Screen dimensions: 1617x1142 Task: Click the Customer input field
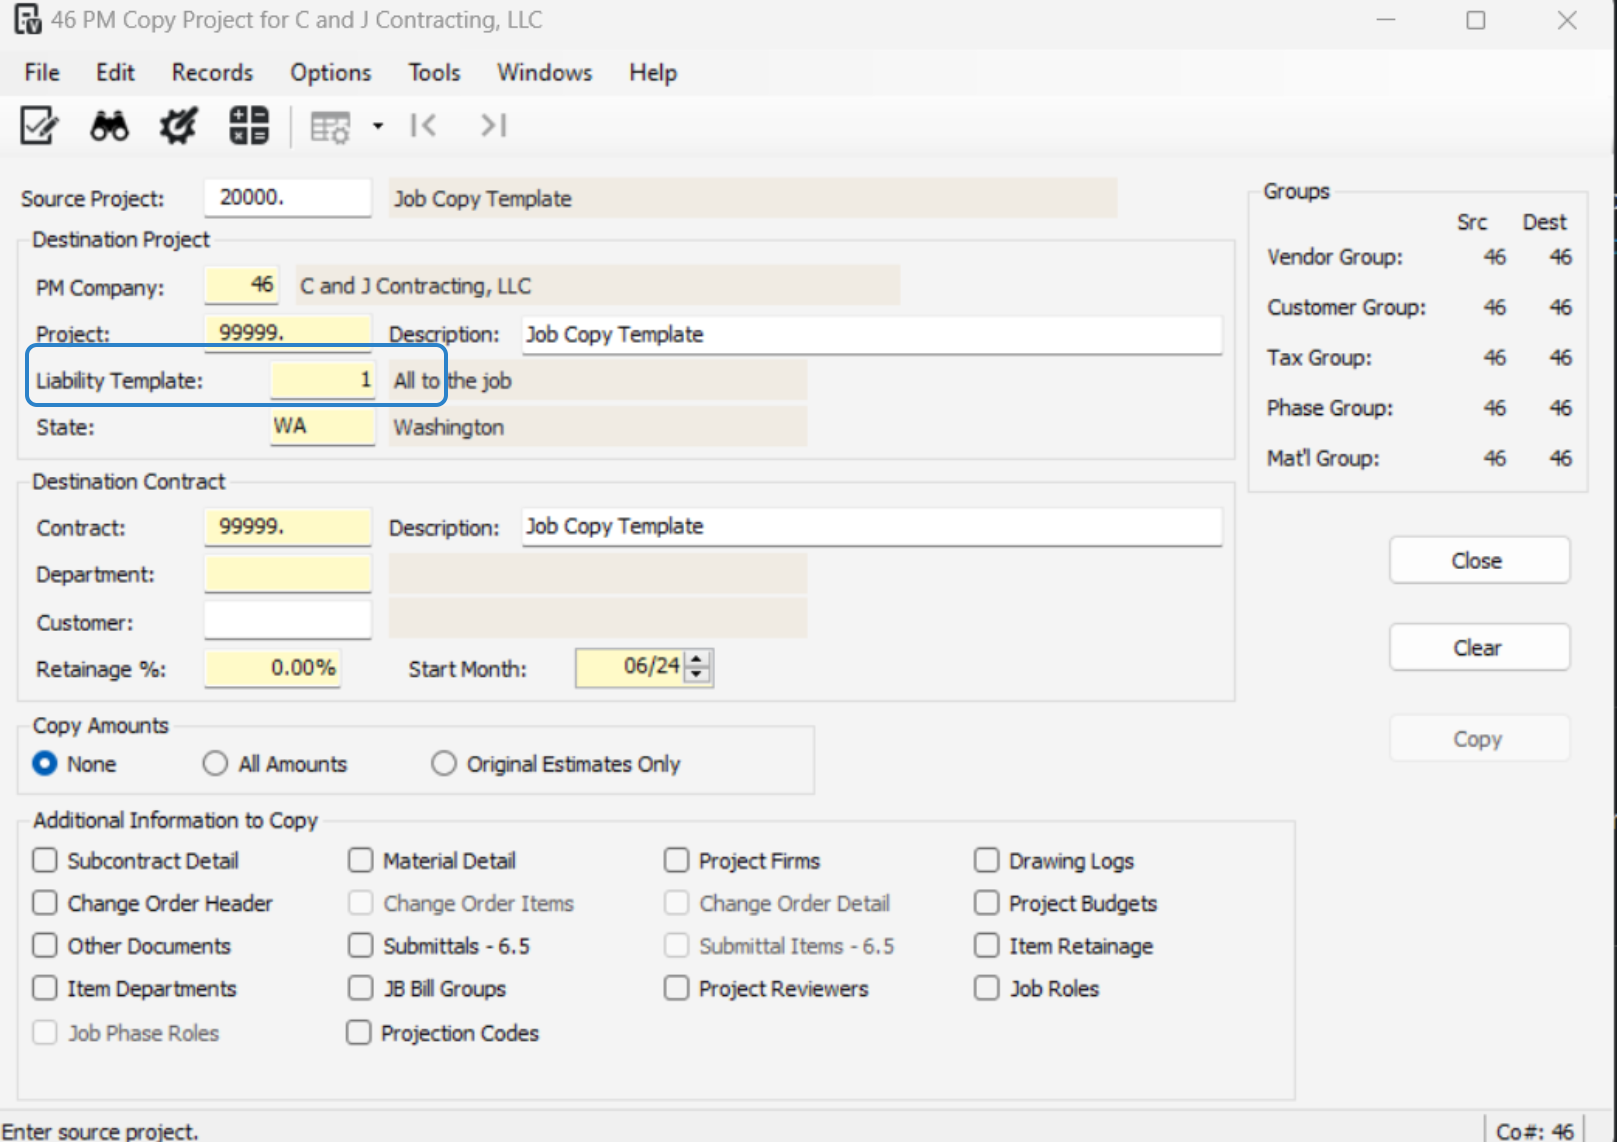[288, 621]
